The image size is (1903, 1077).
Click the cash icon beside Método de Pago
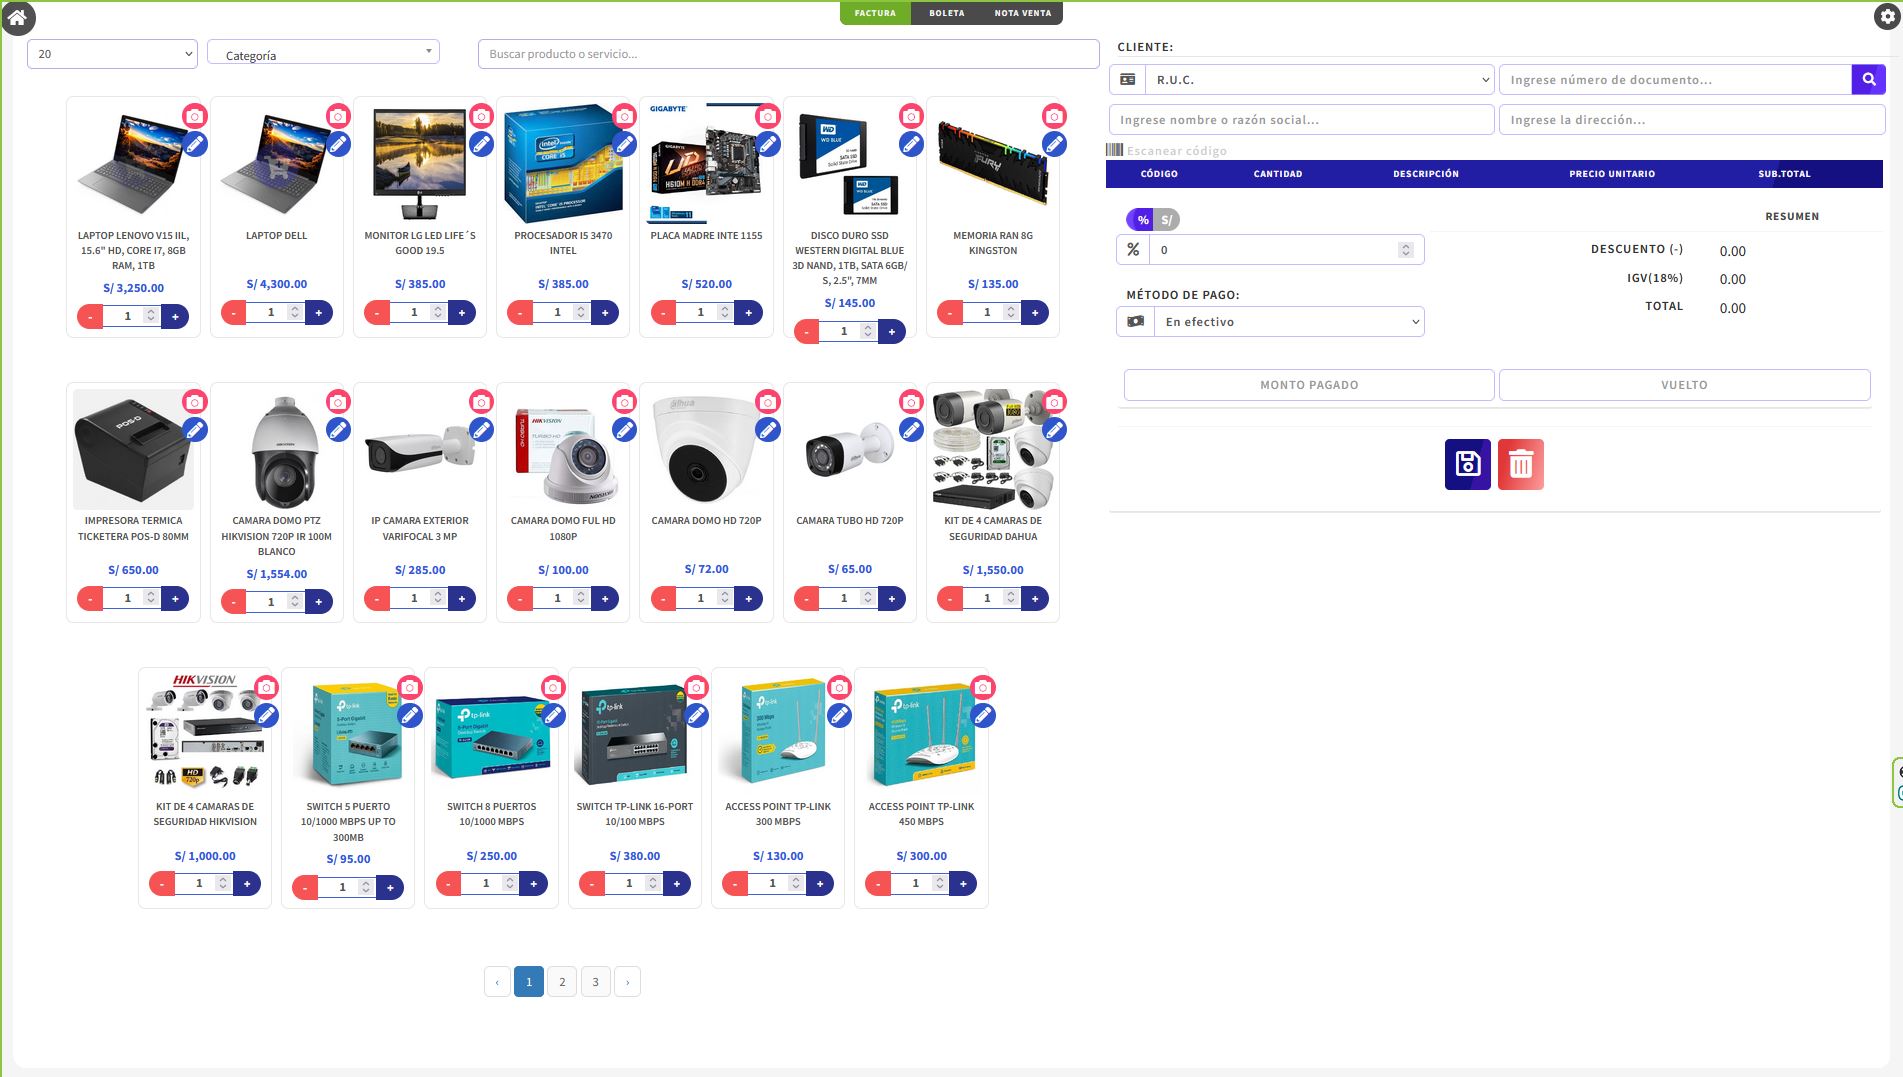tap(1135, 321)
